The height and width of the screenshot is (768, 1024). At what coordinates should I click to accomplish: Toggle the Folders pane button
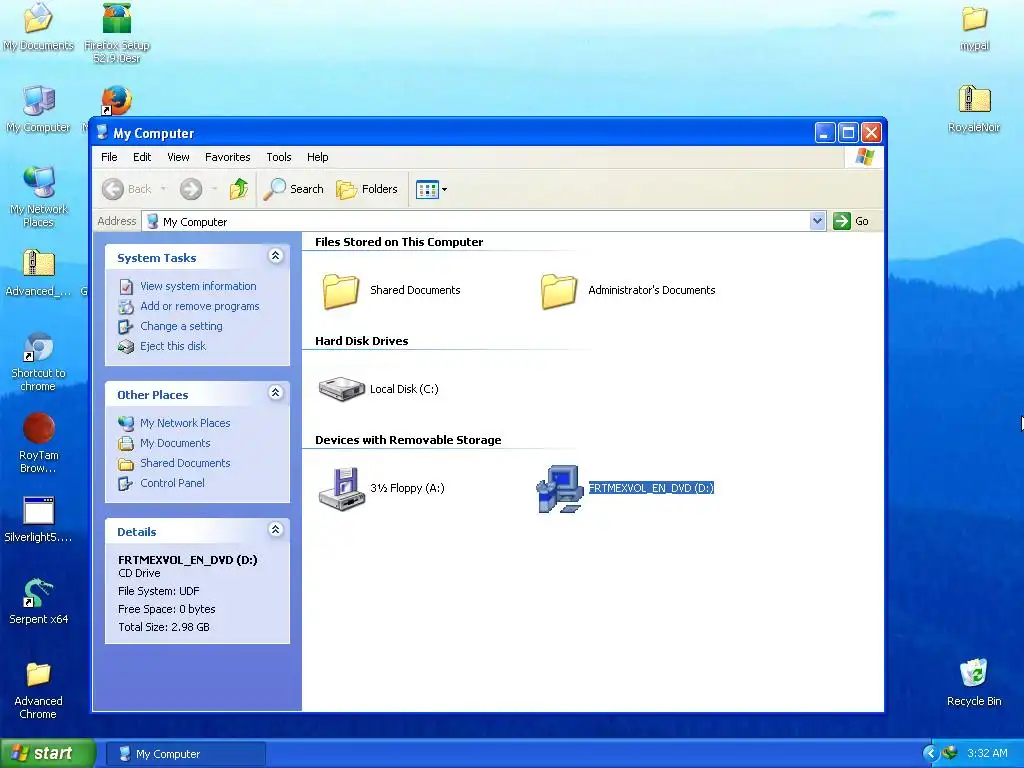[367, 189]
